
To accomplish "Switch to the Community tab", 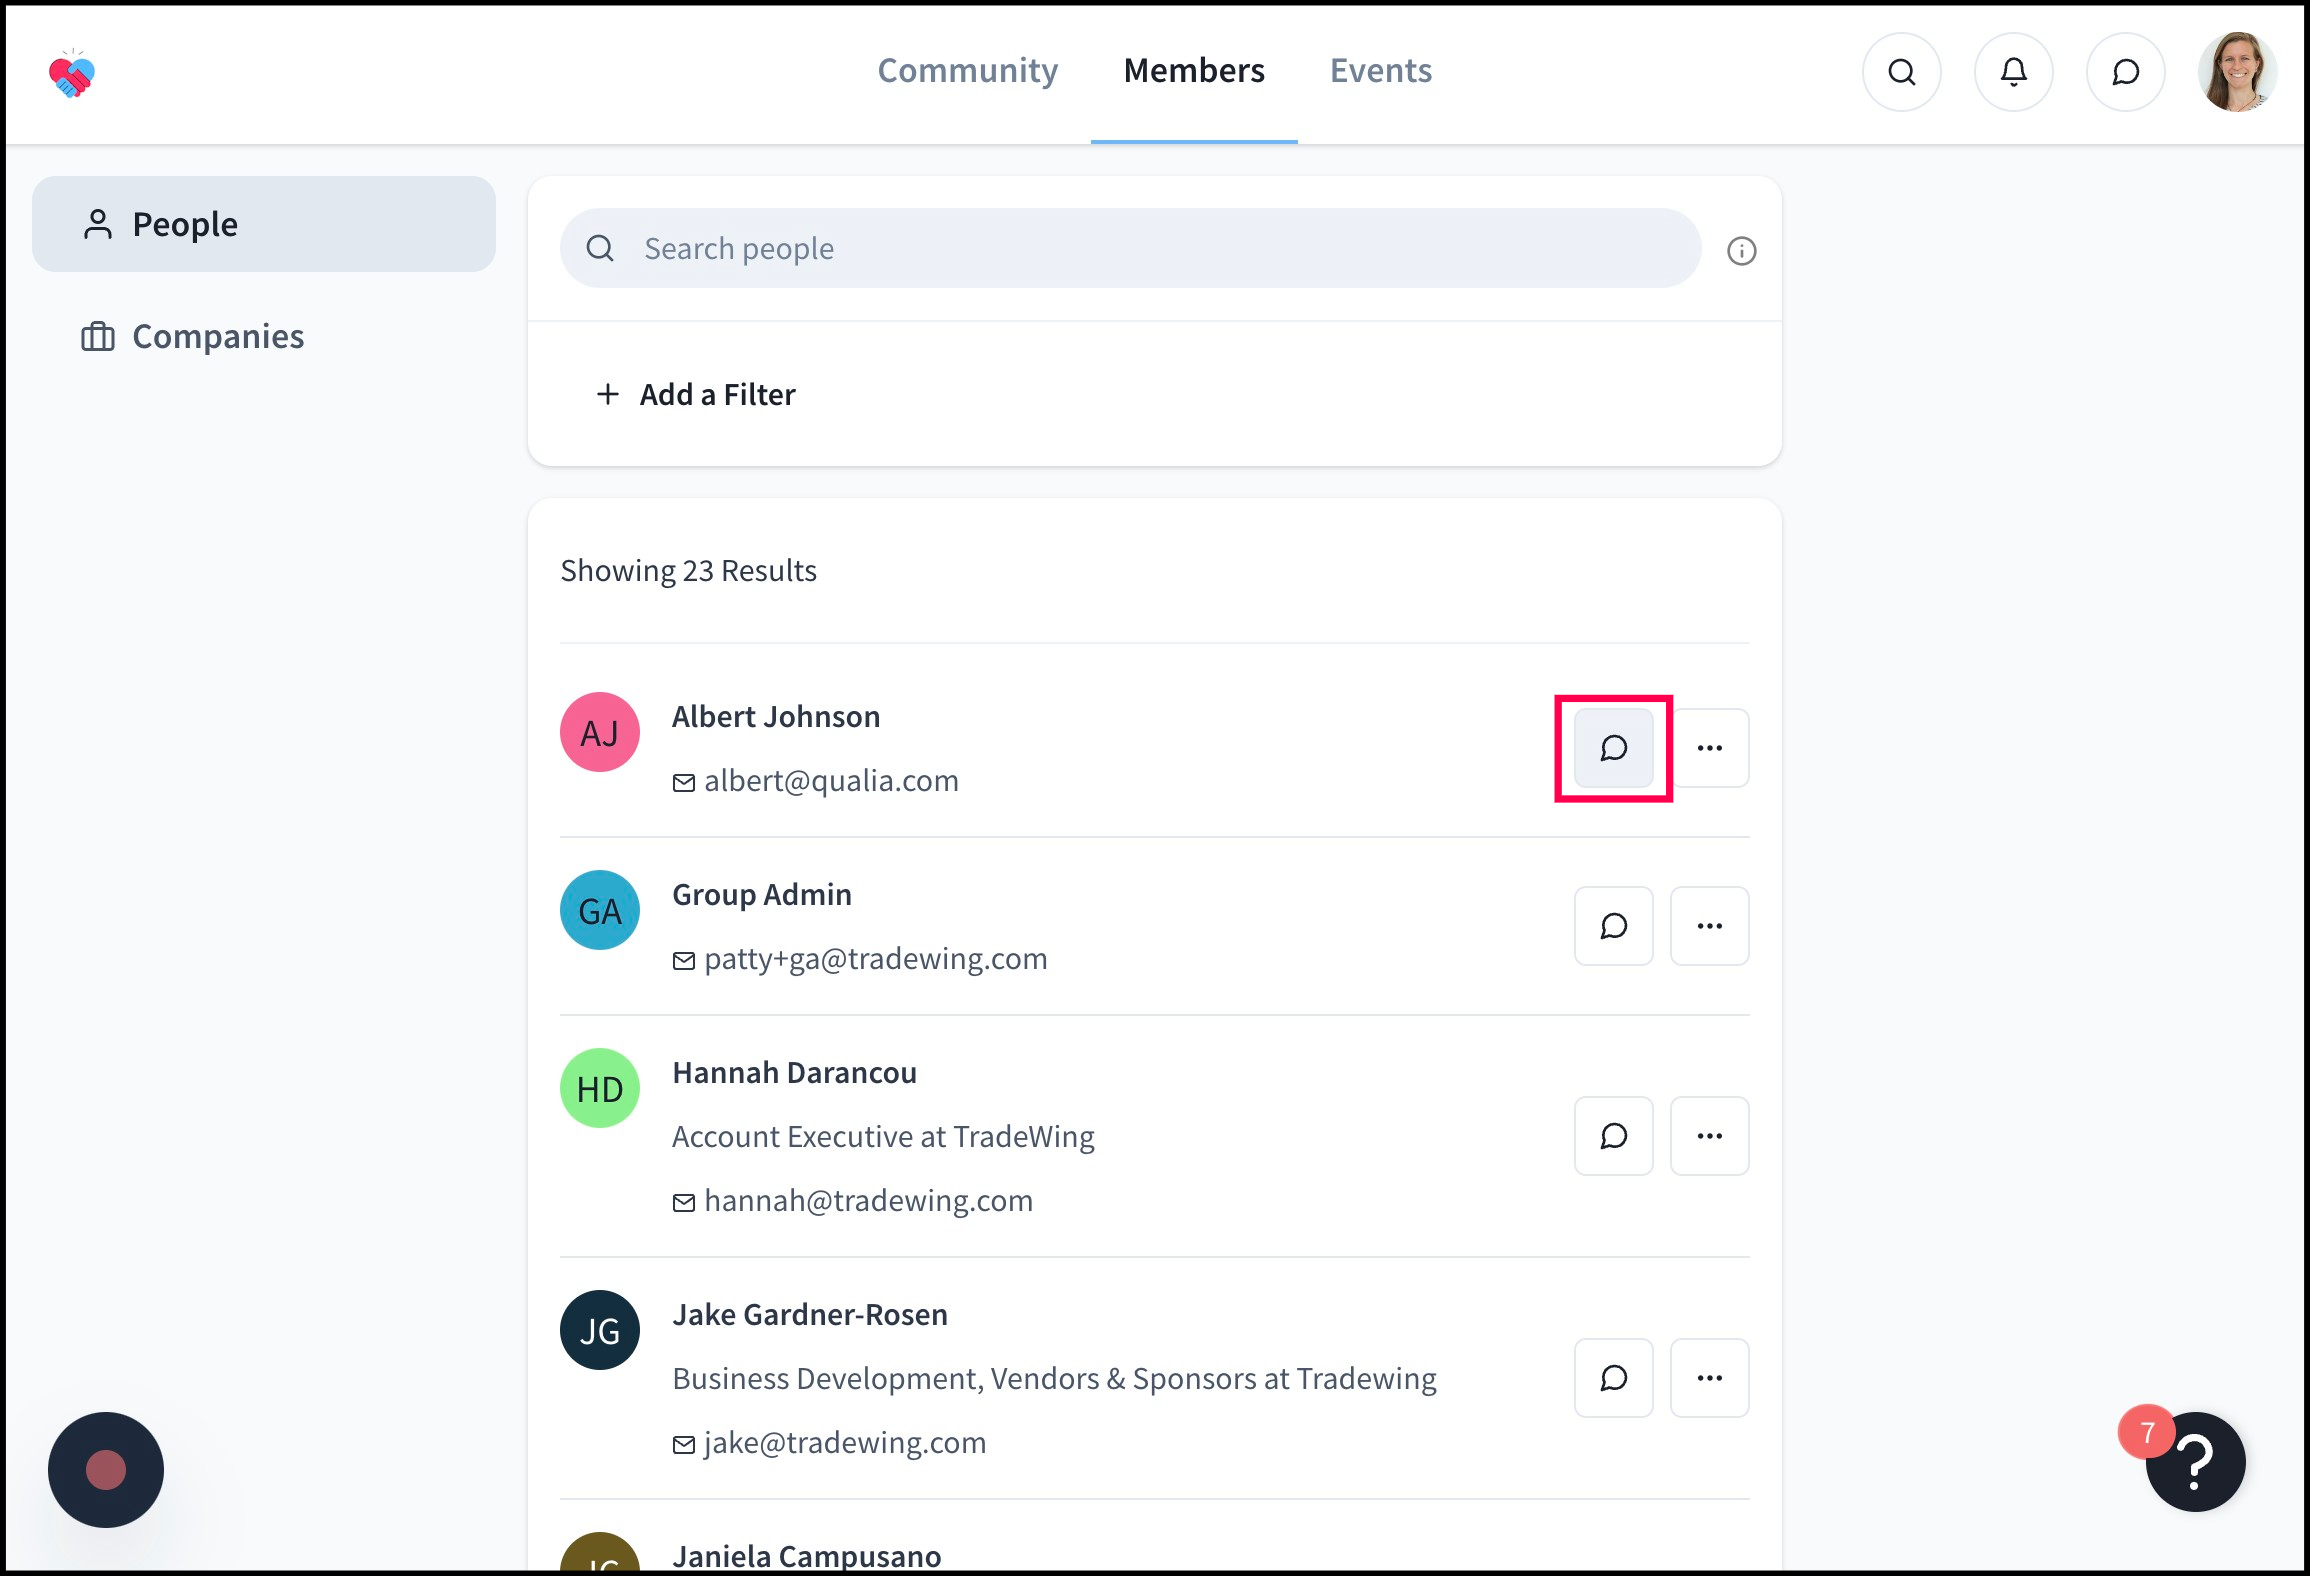I will coord(967,70).
